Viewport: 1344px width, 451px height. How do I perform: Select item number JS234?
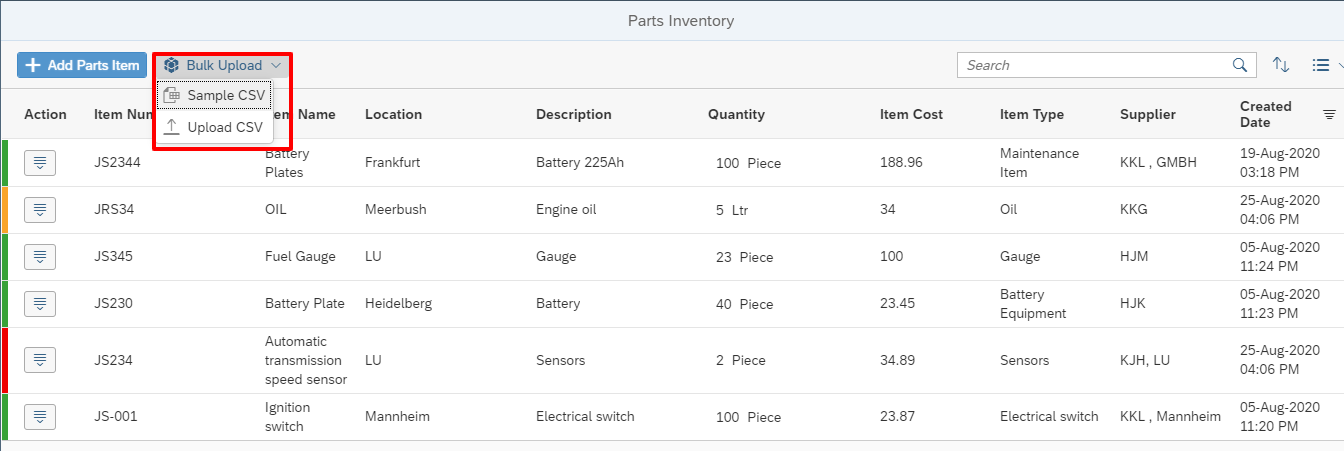point(113,360)
